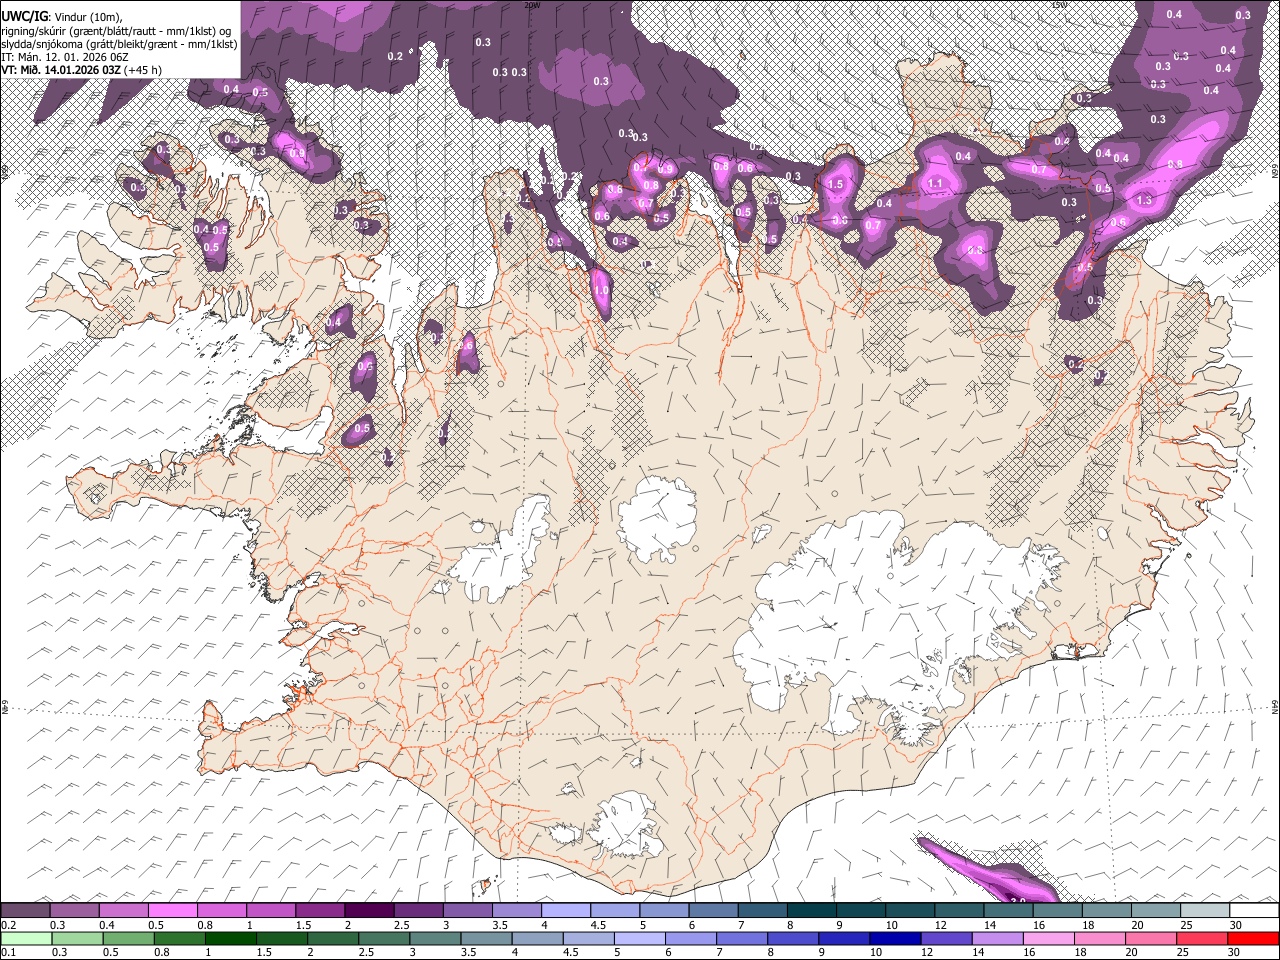The width and height of the screenshot is (1280, 960).
Task: Click the UWC/IG title in the header box
Action: point(24,15)
